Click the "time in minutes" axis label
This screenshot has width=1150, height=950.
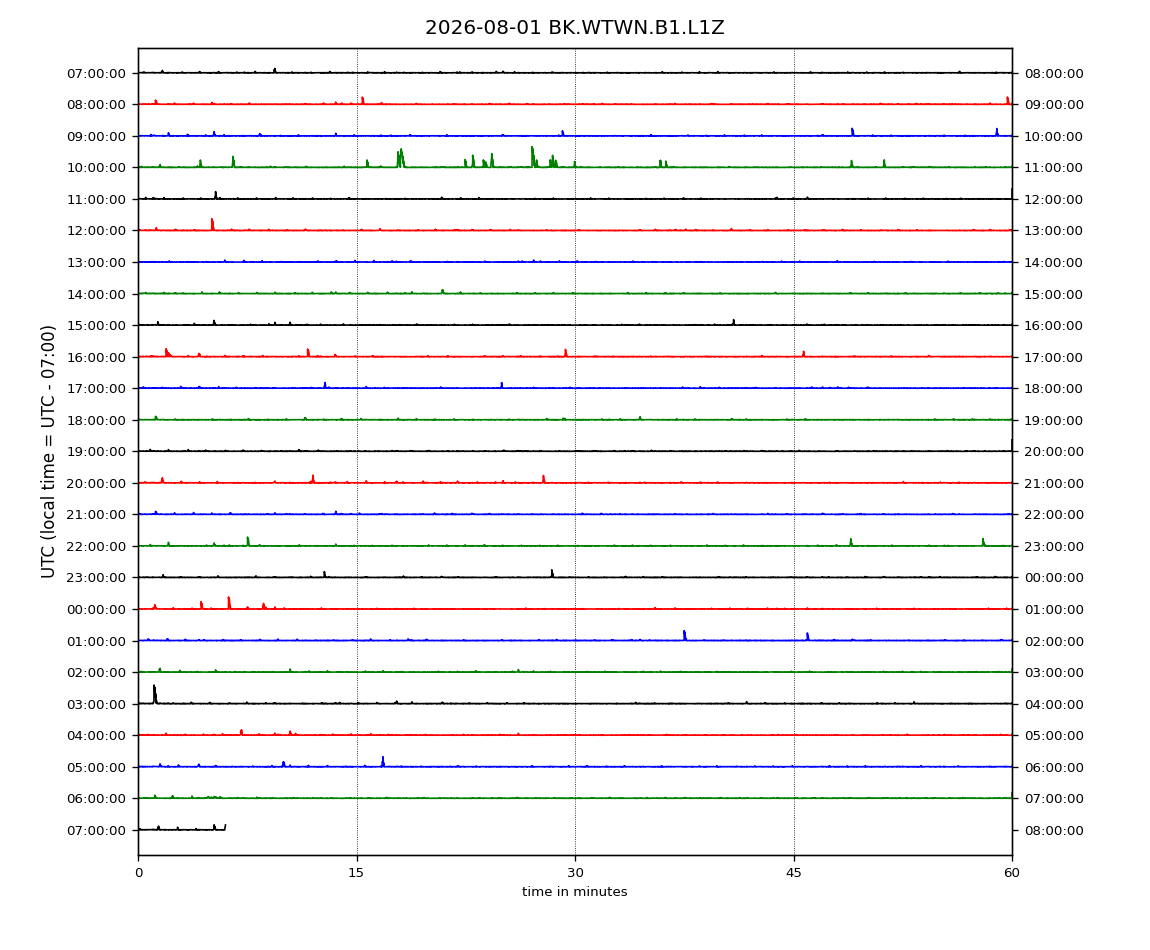[574, 892]
